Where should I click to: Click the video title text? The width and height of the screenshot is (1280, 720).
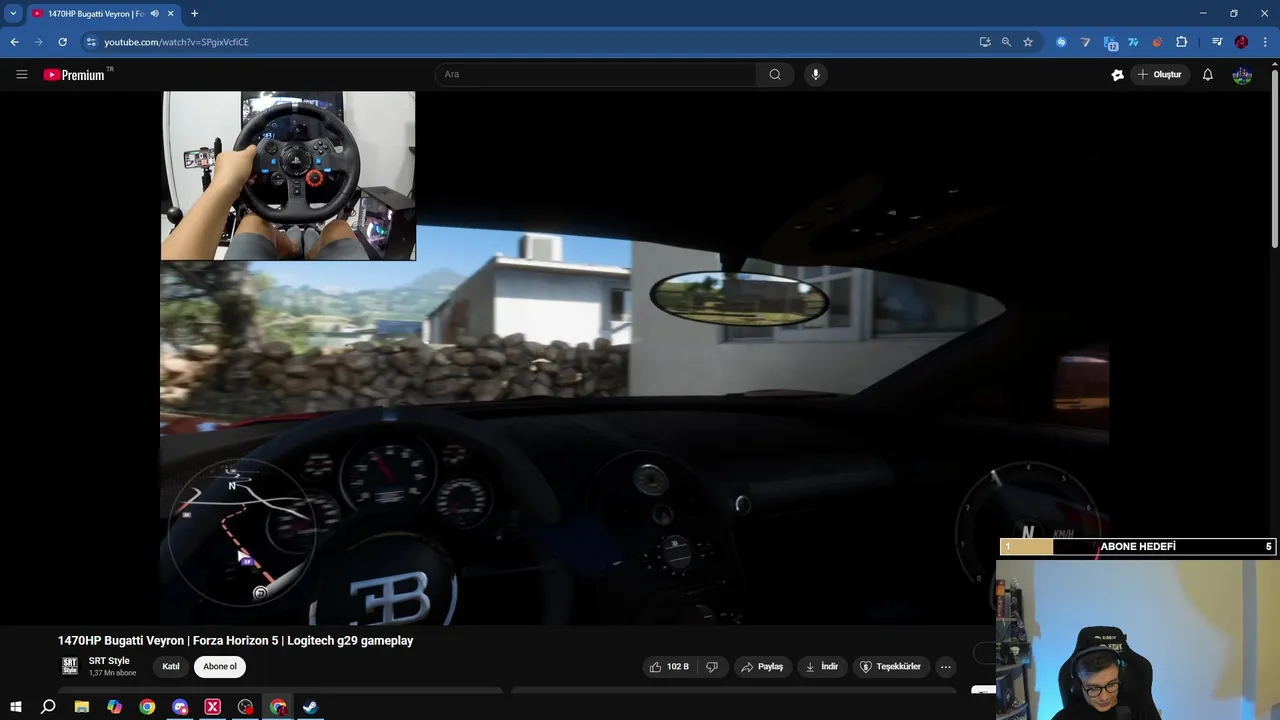point(235,641)
